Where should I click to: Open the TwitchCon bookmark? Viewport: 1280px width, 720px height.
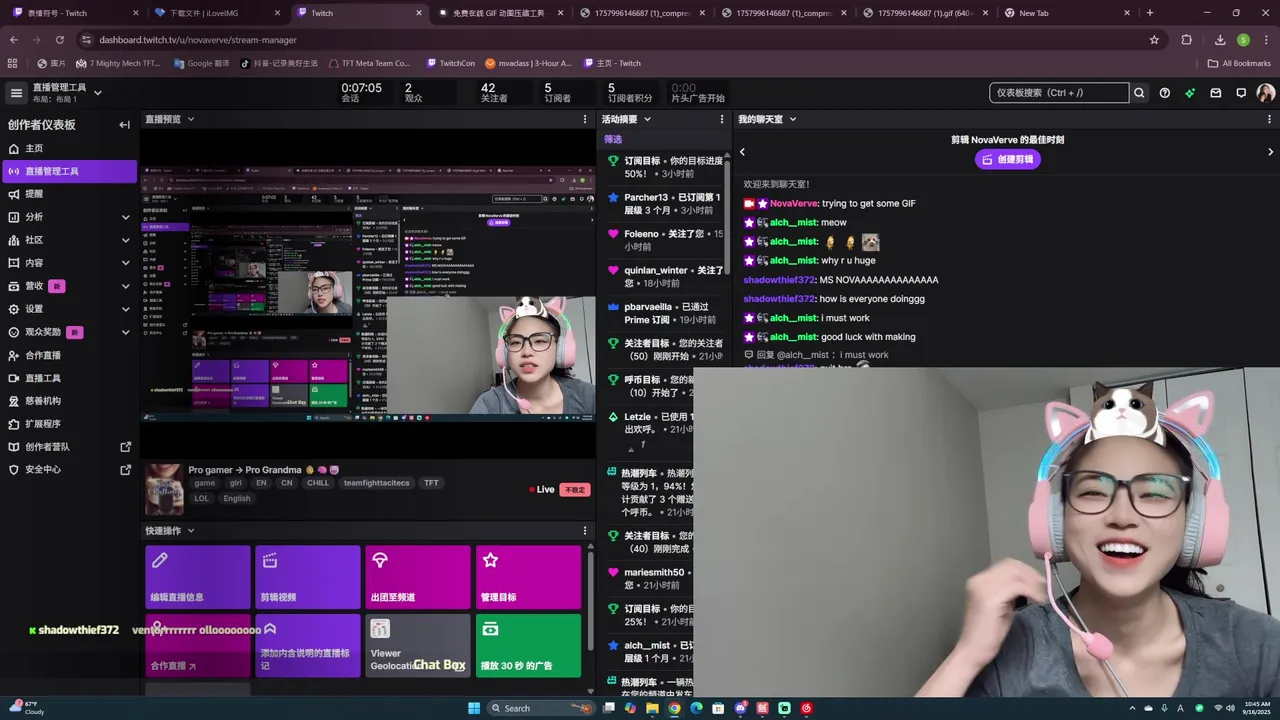pyautogui.click(x=449, y=63)
